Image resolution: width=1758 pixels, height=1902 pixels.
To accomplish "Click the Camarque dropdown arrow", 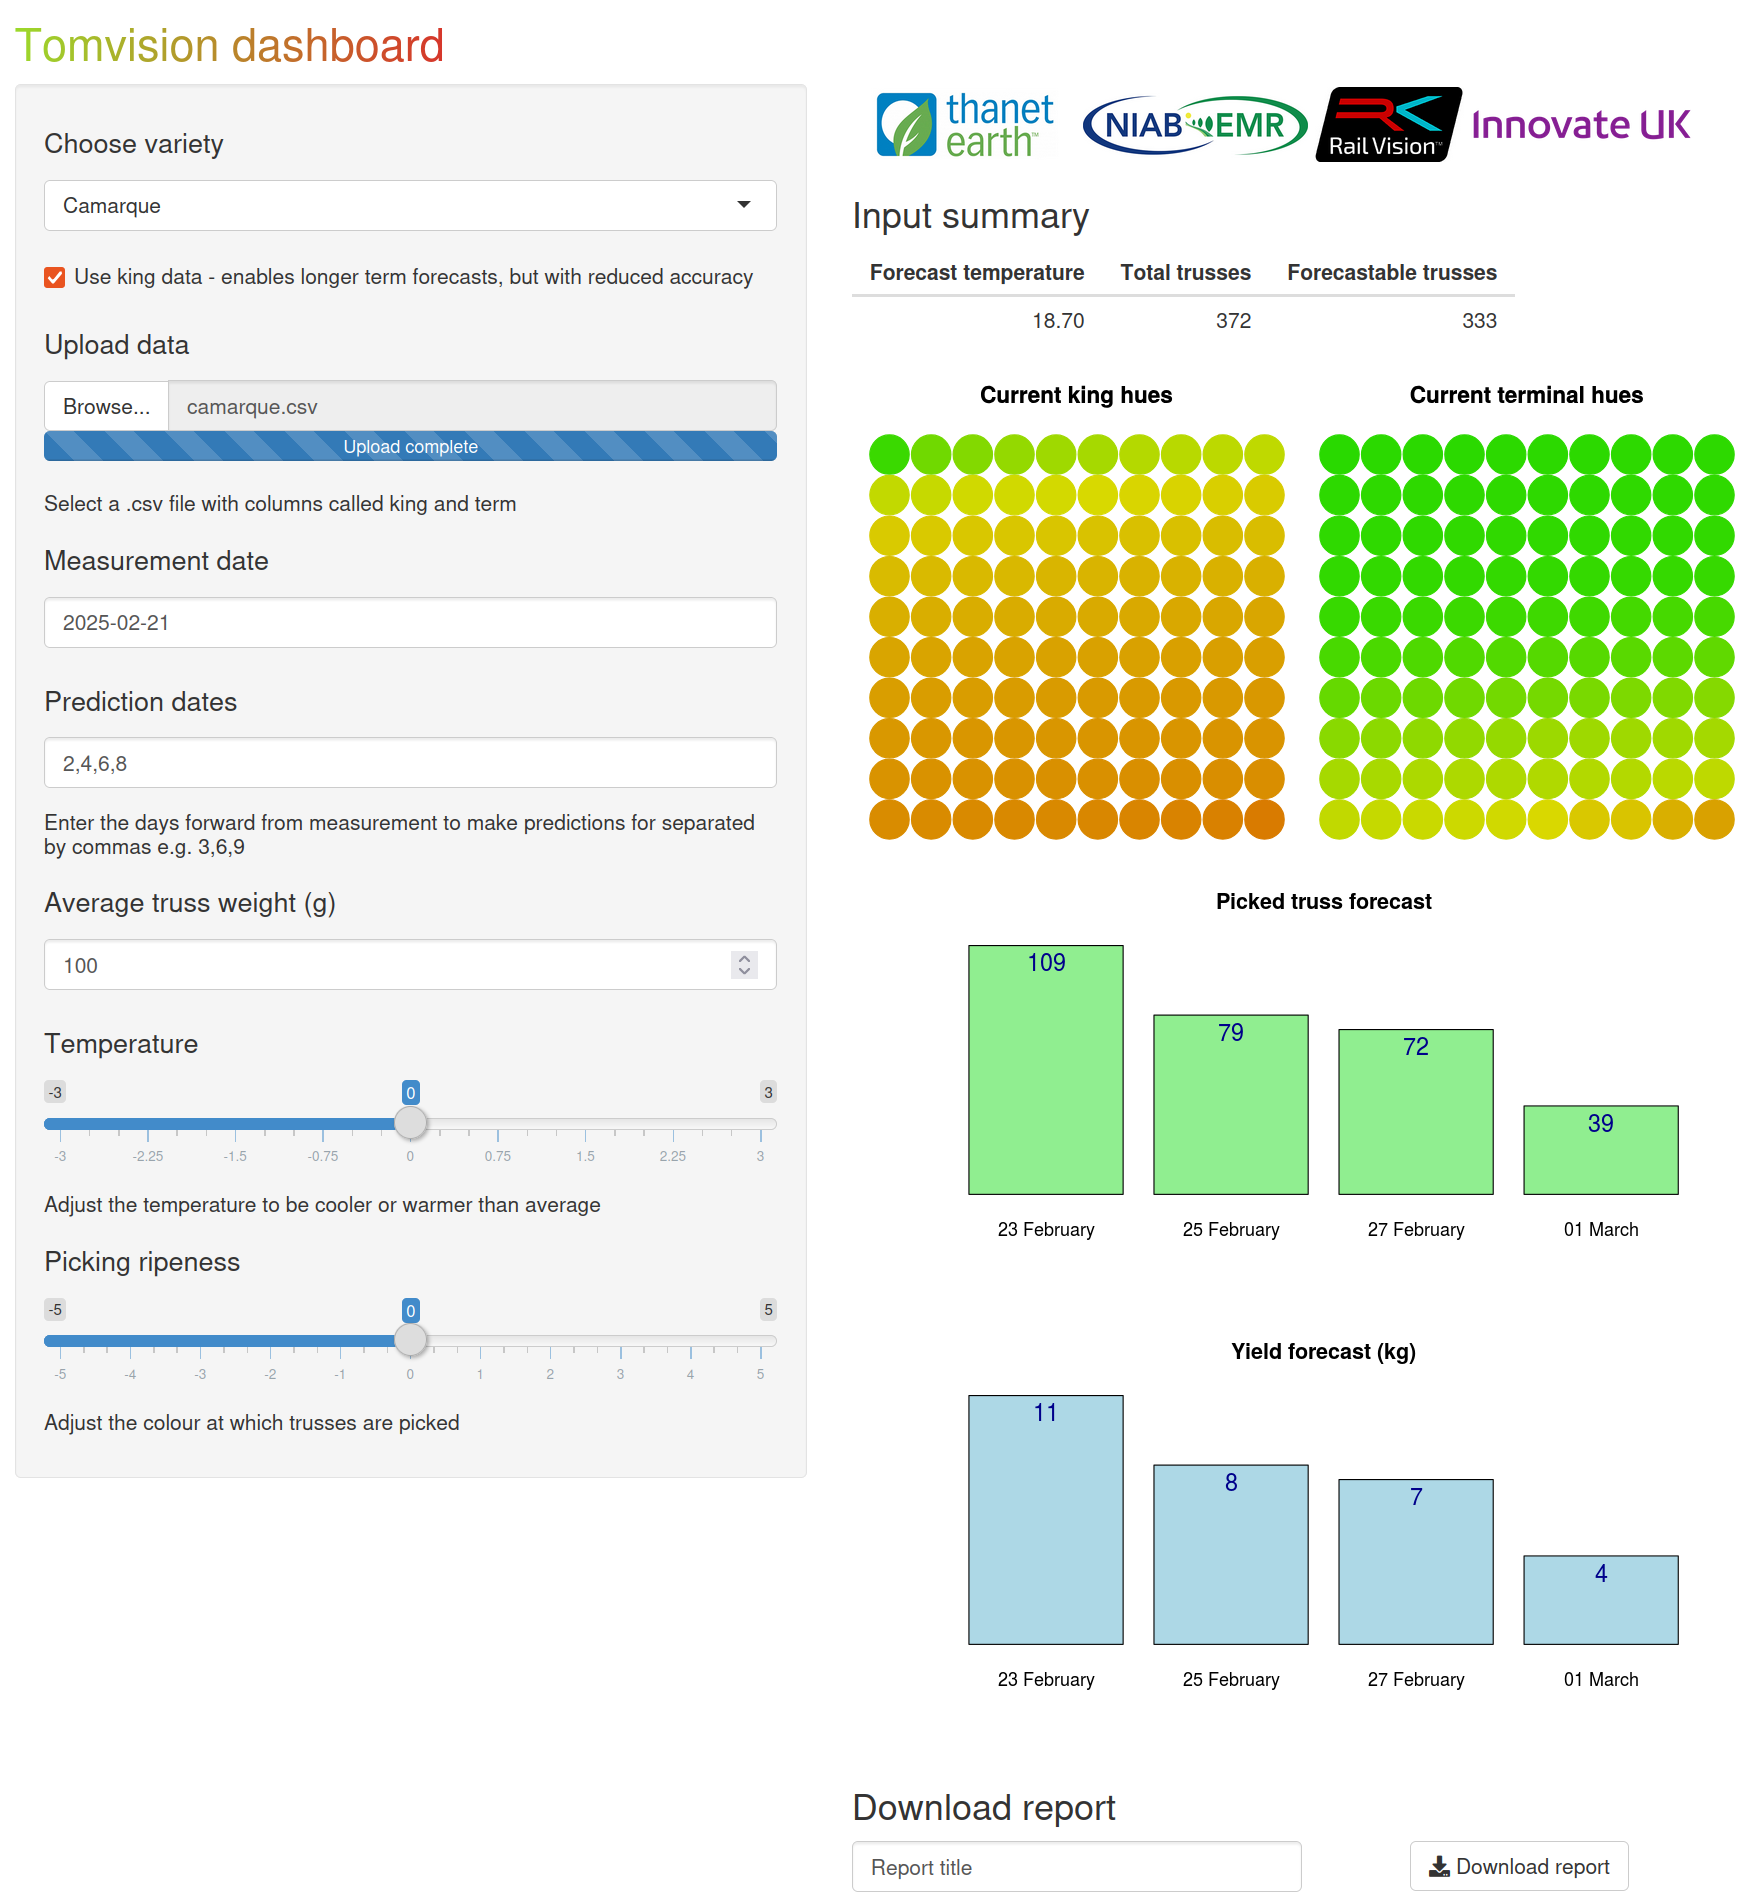I will coord(743,205).
